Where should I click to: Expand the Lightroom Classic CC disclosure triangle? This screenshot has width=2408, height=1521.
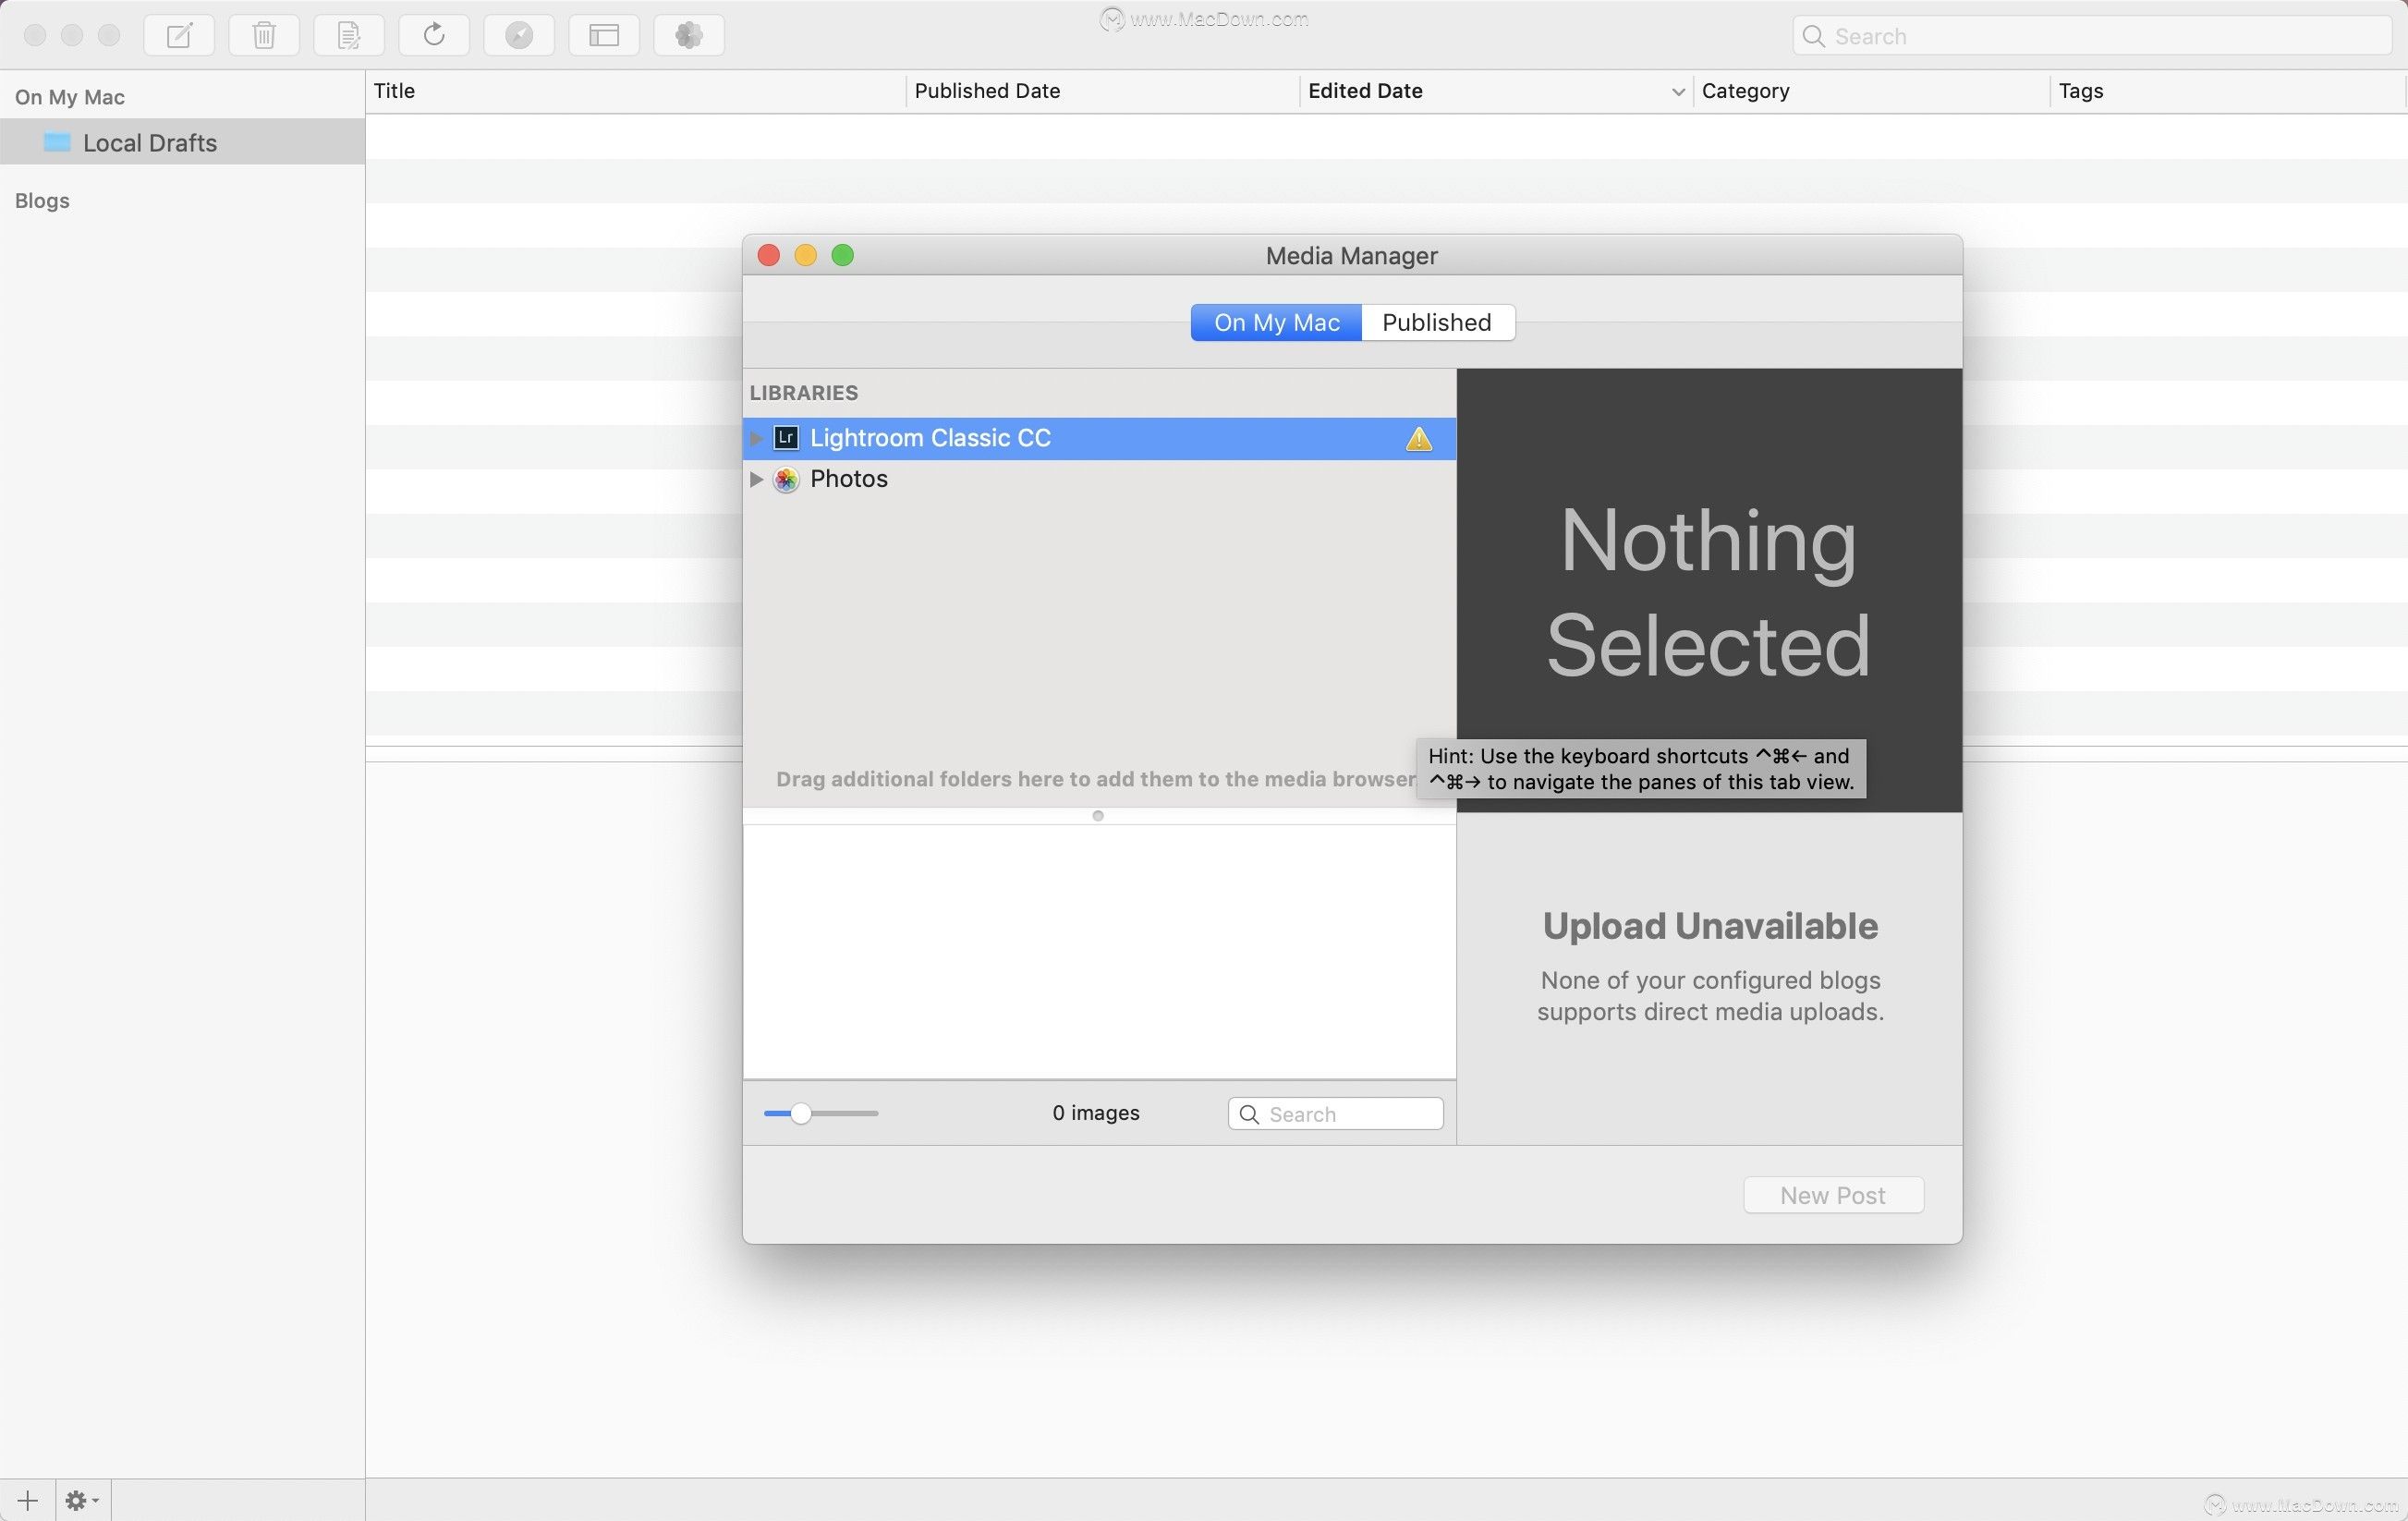(756, 438)
